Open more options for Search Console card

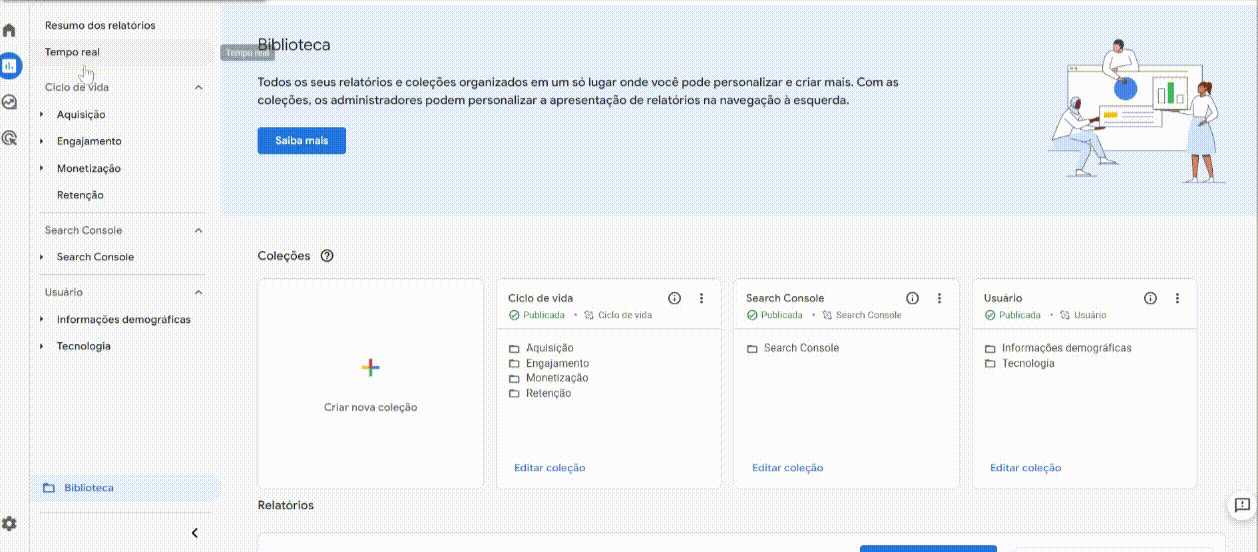[939, 298]
